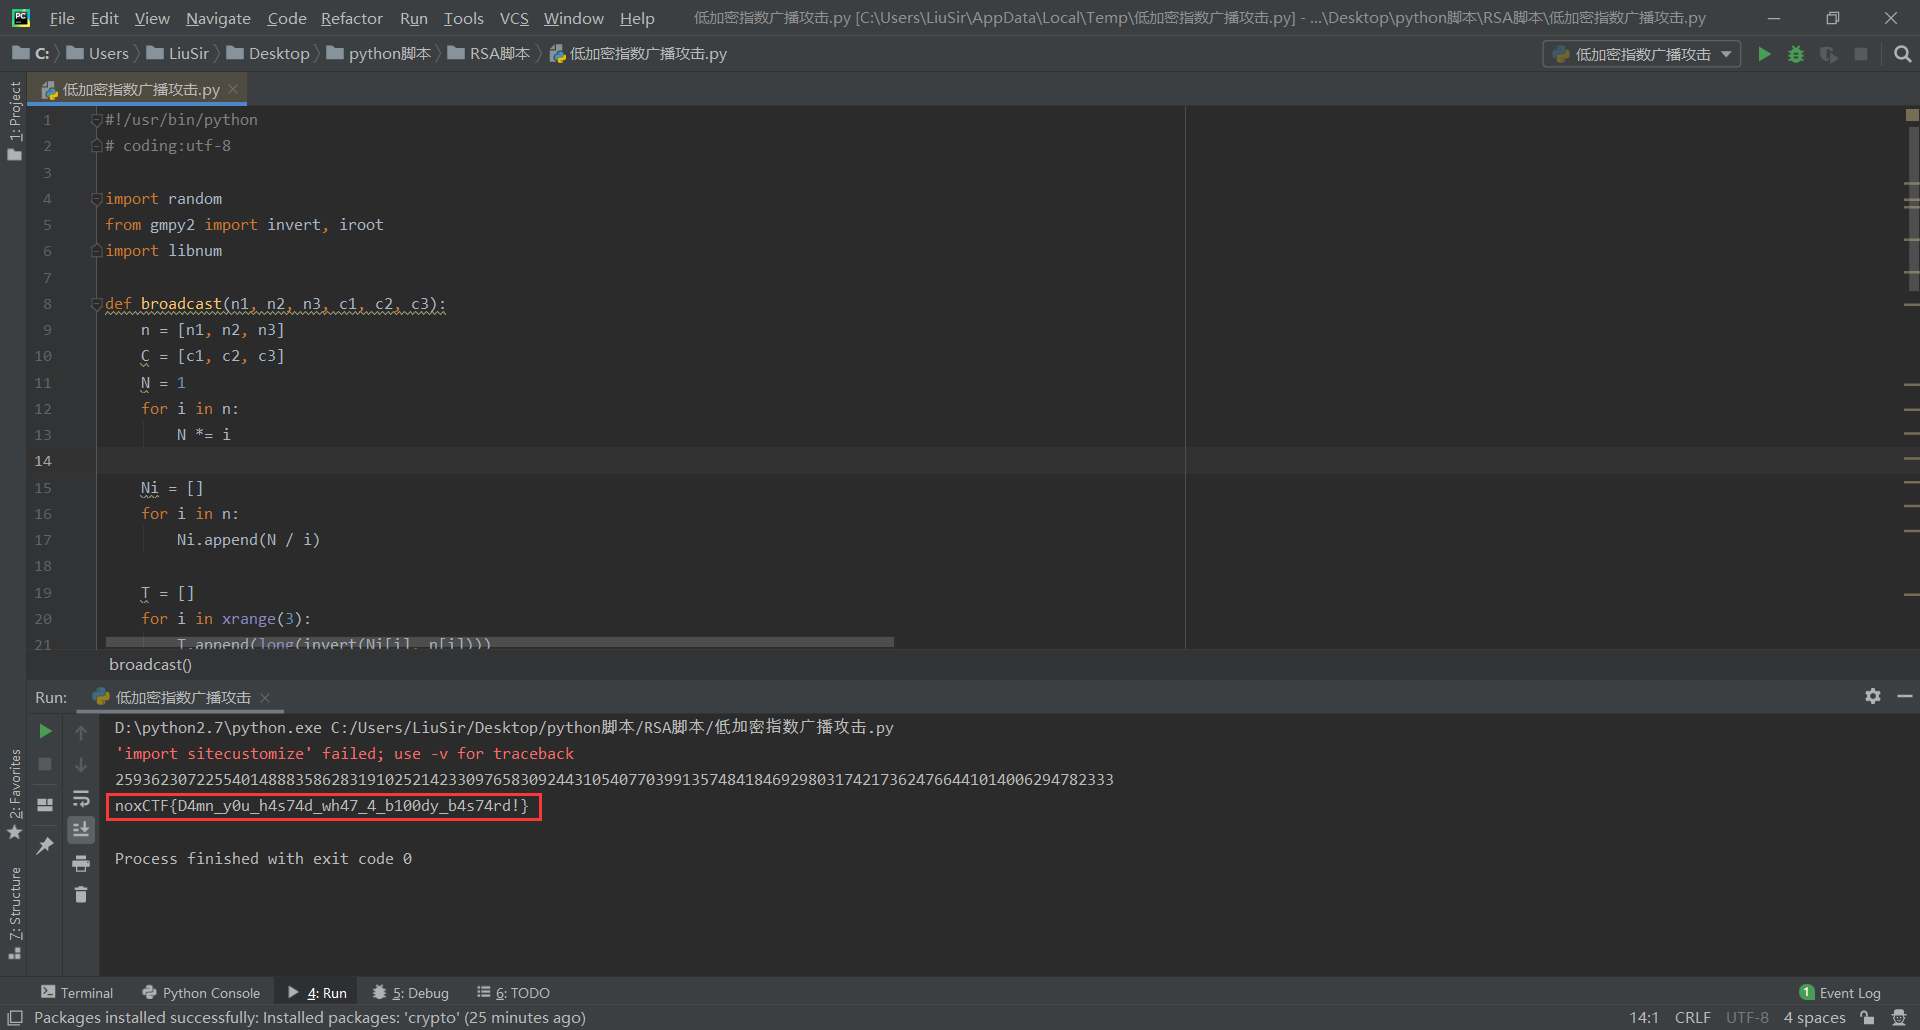Stop the process in Run panel
1920x1030 pixels.
point(45,764)
